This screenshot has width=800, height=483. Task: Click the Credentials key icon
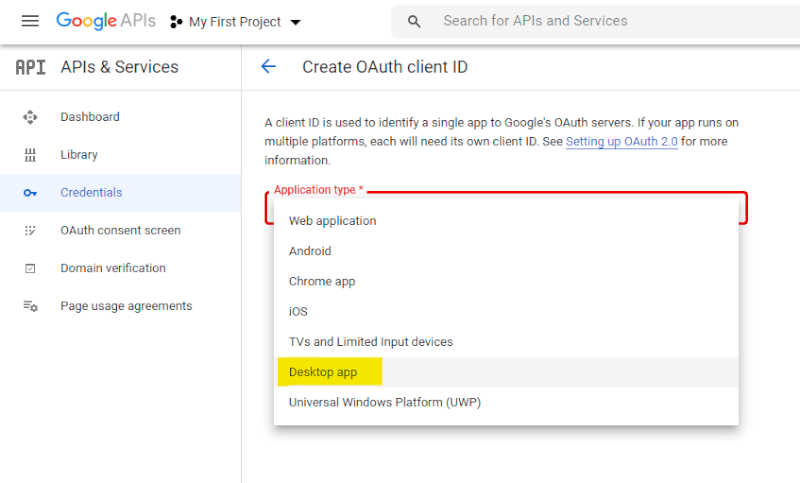30,193
